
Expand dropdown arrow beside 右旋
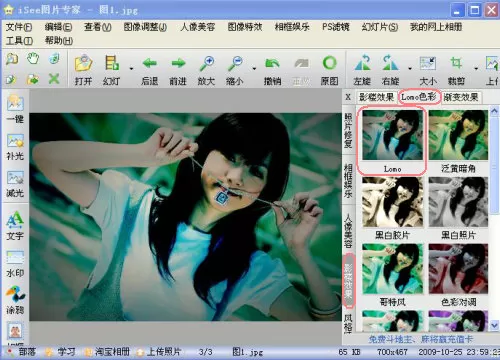click(x=410, y=69)
